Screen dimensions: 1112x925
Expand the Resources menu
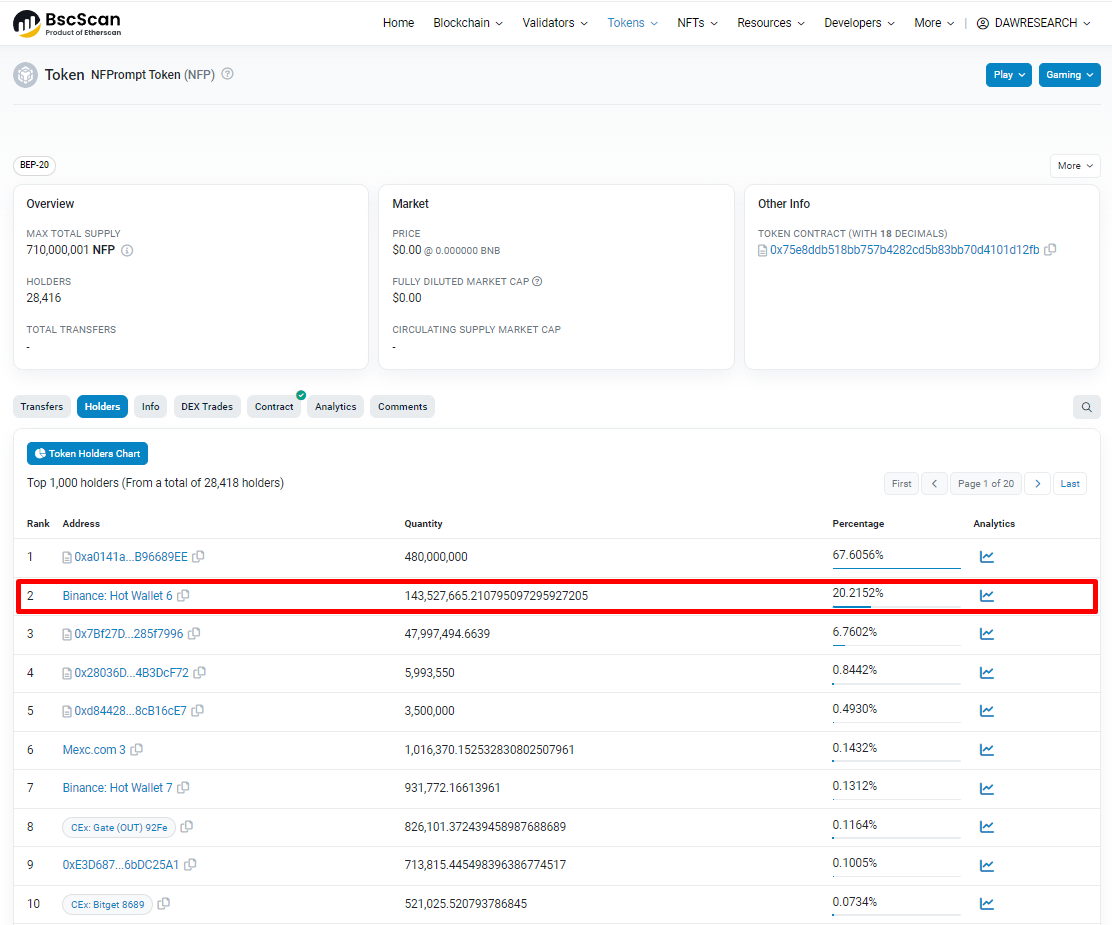click(771, 23)
